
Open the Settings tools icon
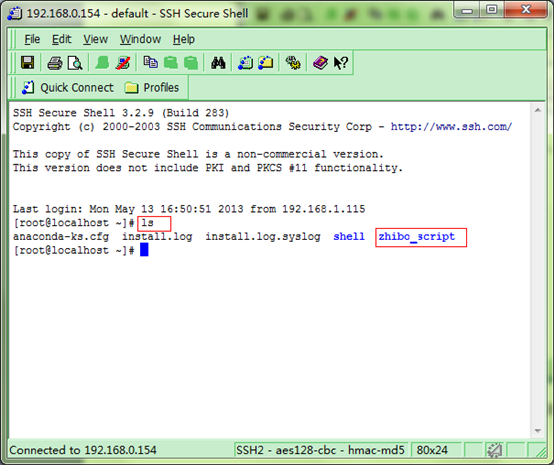293,63
